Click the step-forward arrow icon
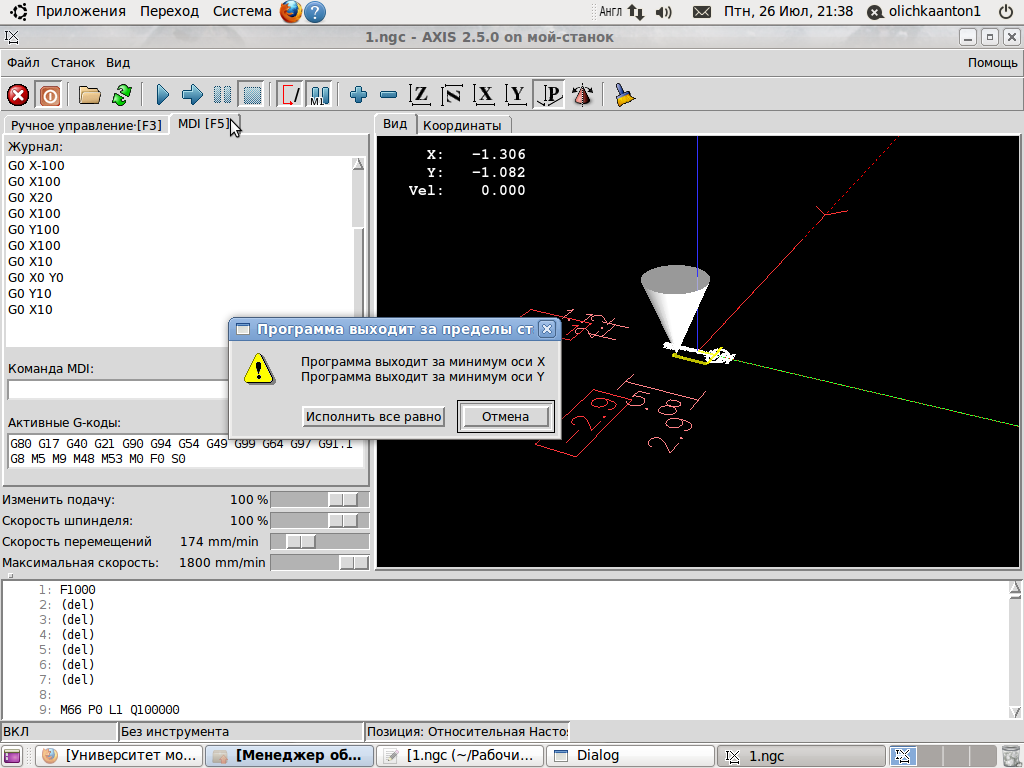The height and width of the screenshot is (768, 1024). coord(192,95)
